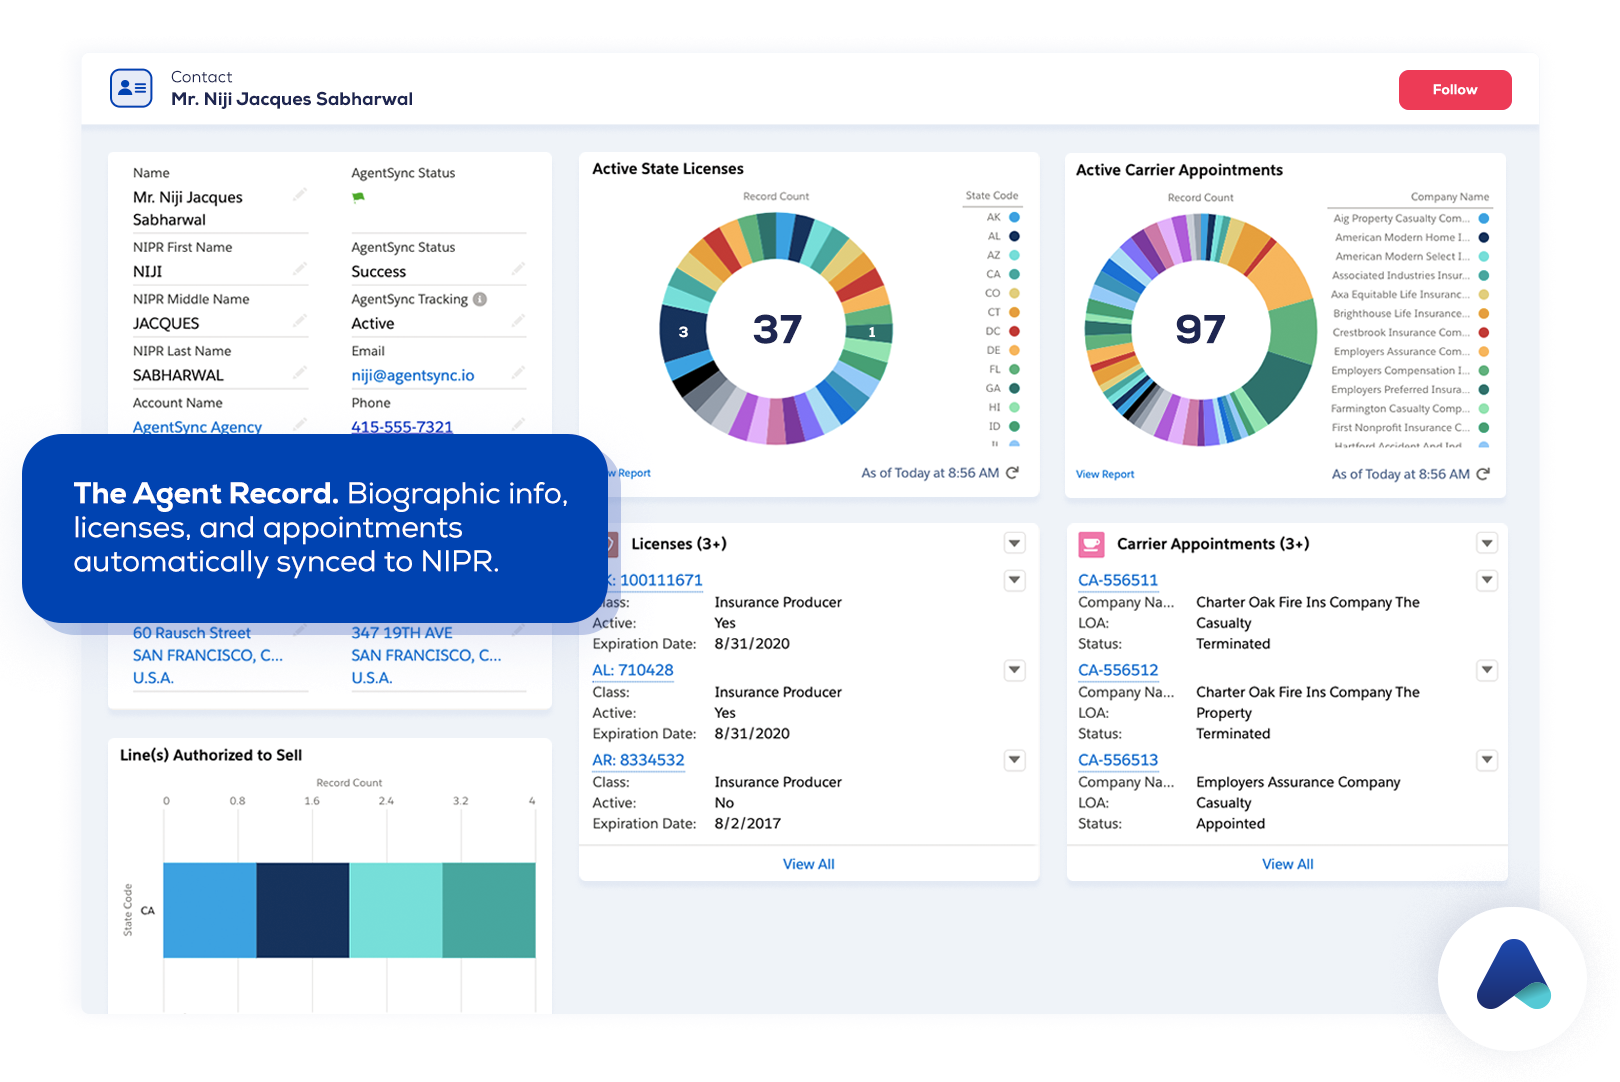Edit the NIPR First Name pencil icon
1620x1082 pixels.
coord(299,269)
